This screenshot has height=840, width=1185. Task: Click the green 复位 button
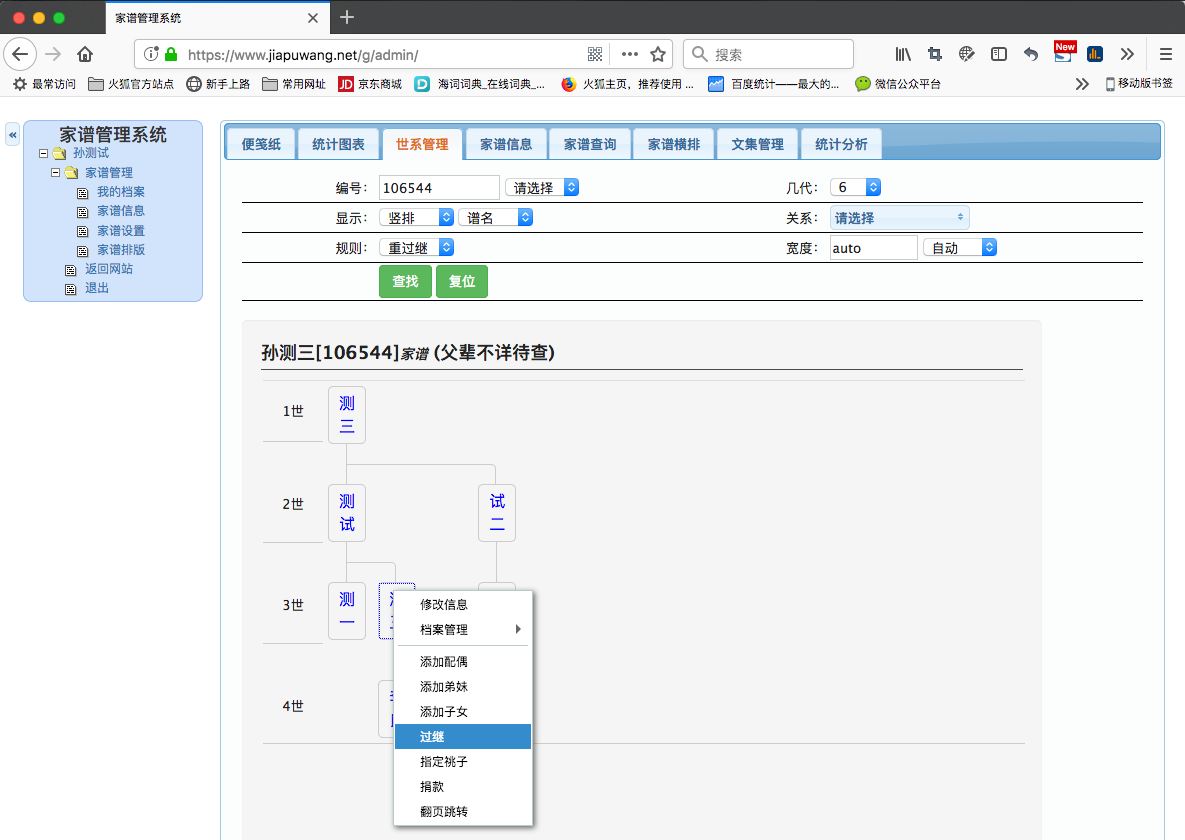pyautogui.click(x=462, y=281)
